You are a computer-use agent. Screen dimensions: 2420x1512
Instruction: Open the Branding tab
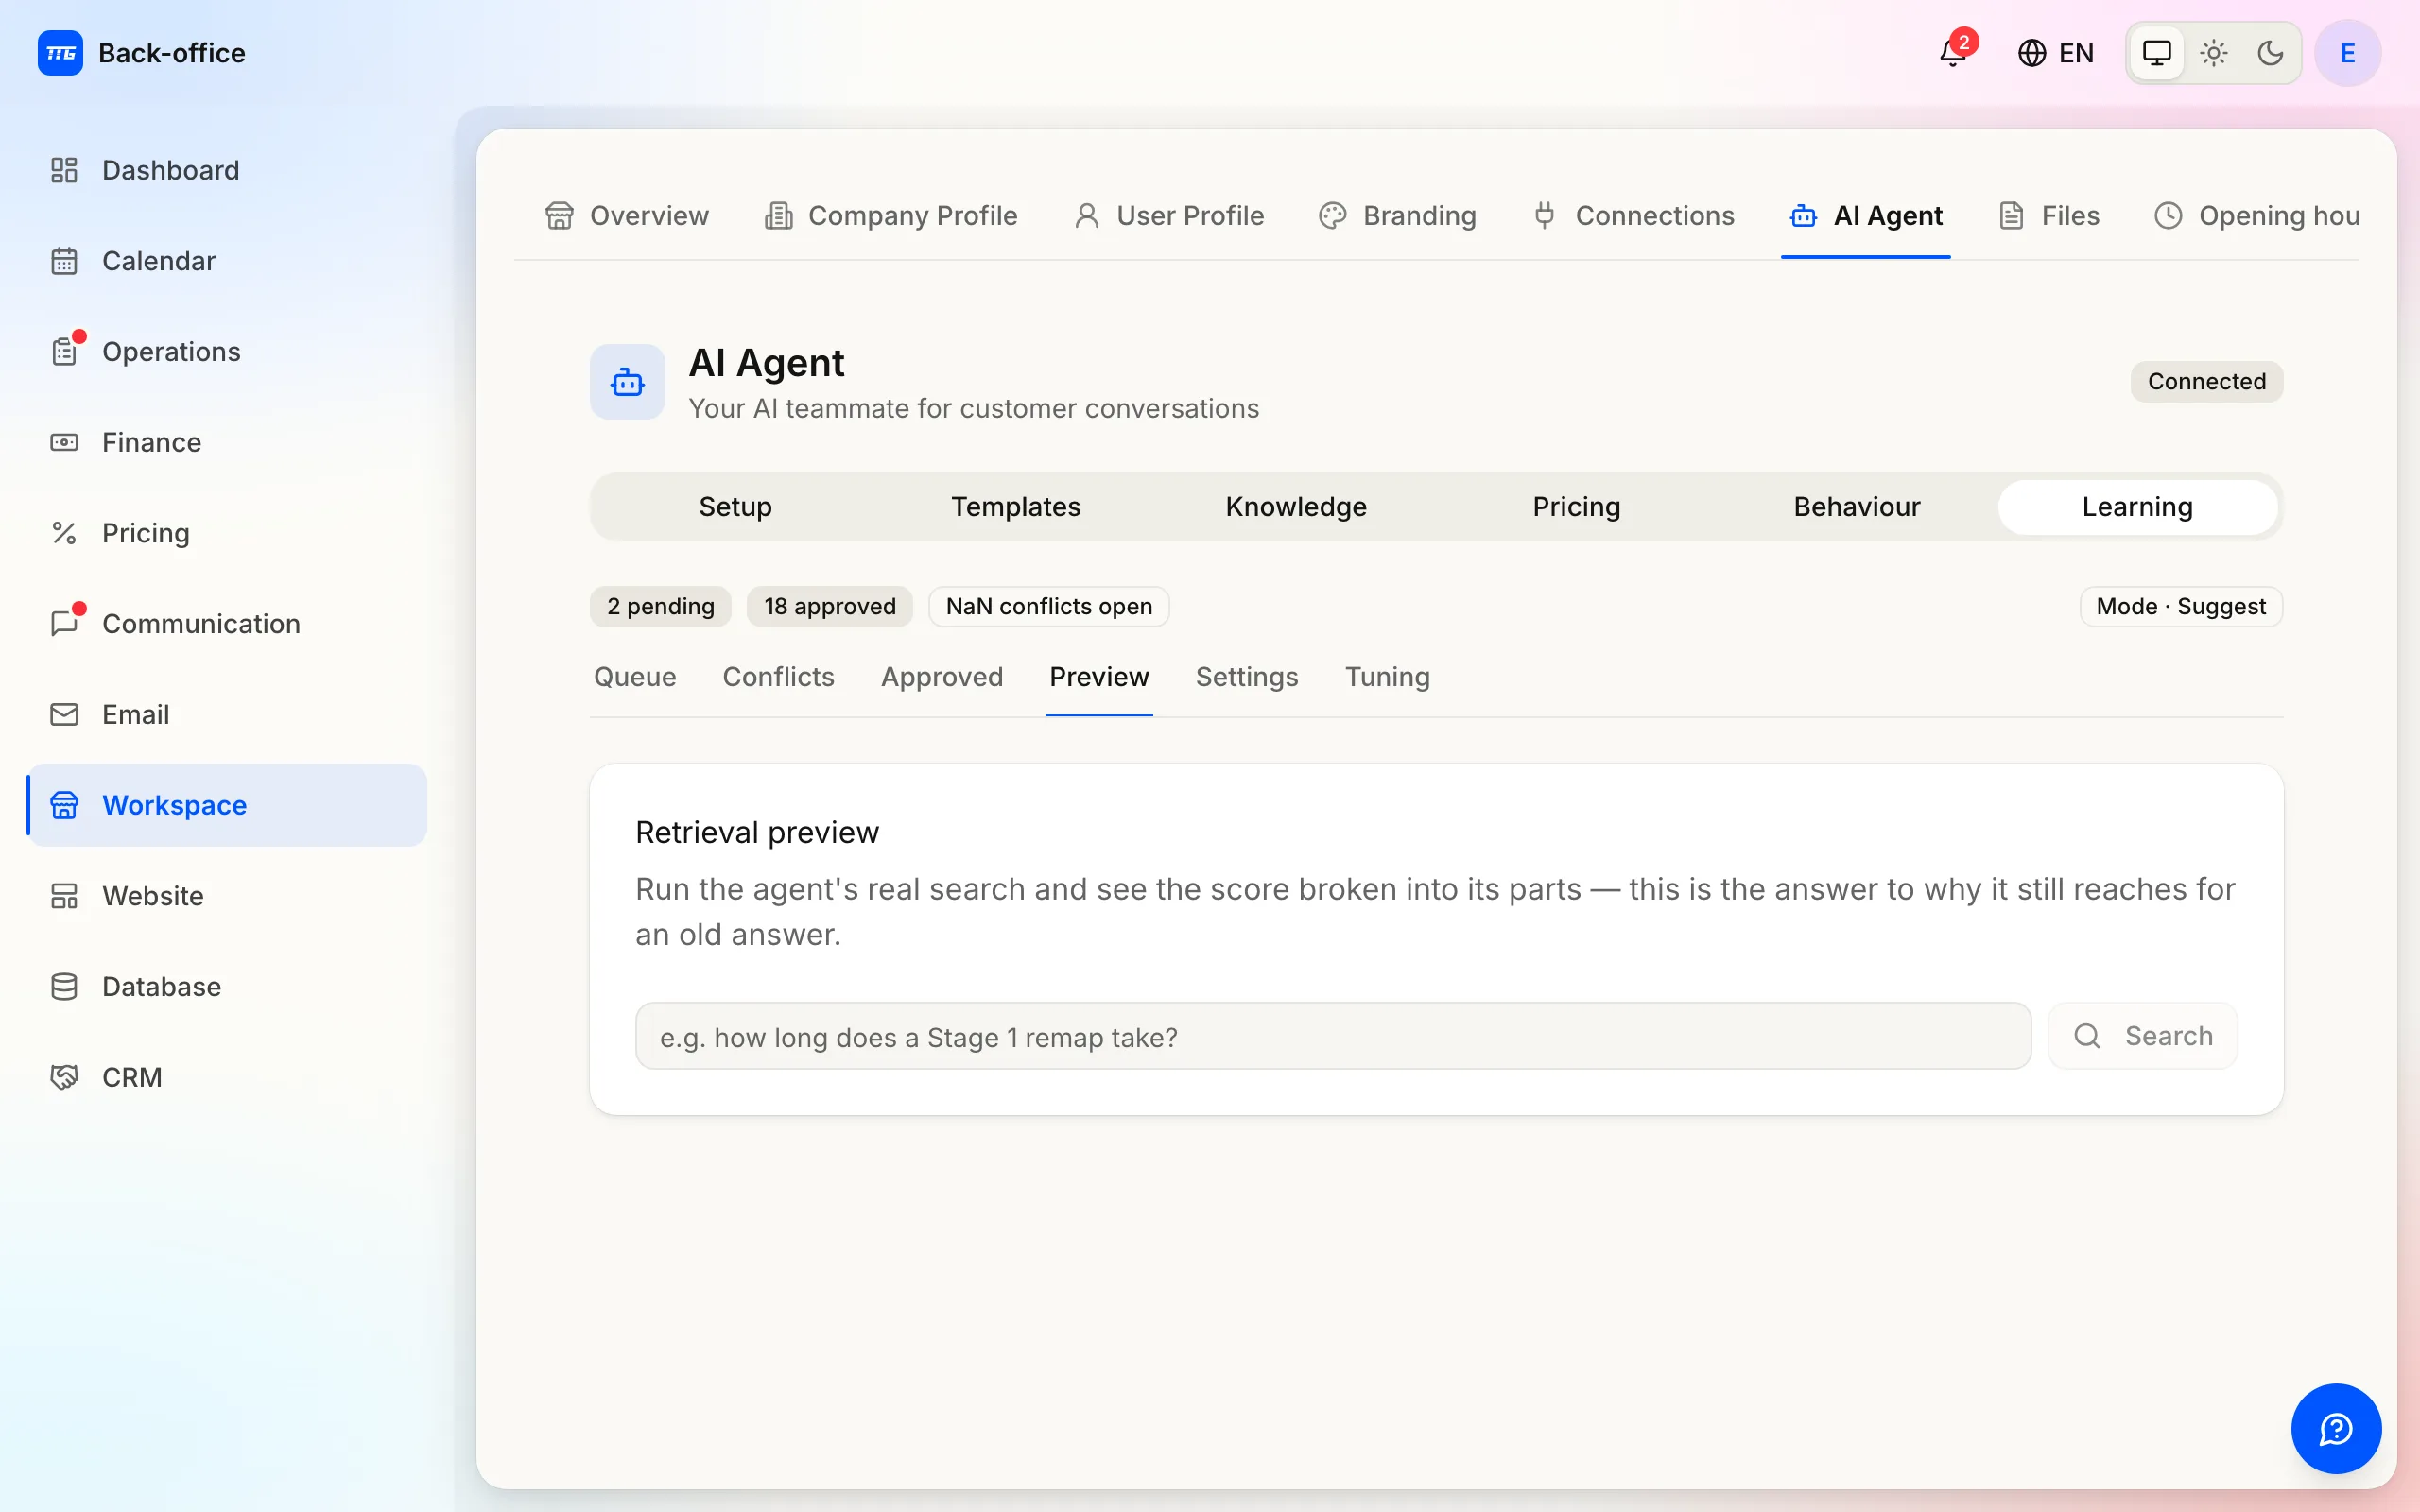(x=1397, y=216)
